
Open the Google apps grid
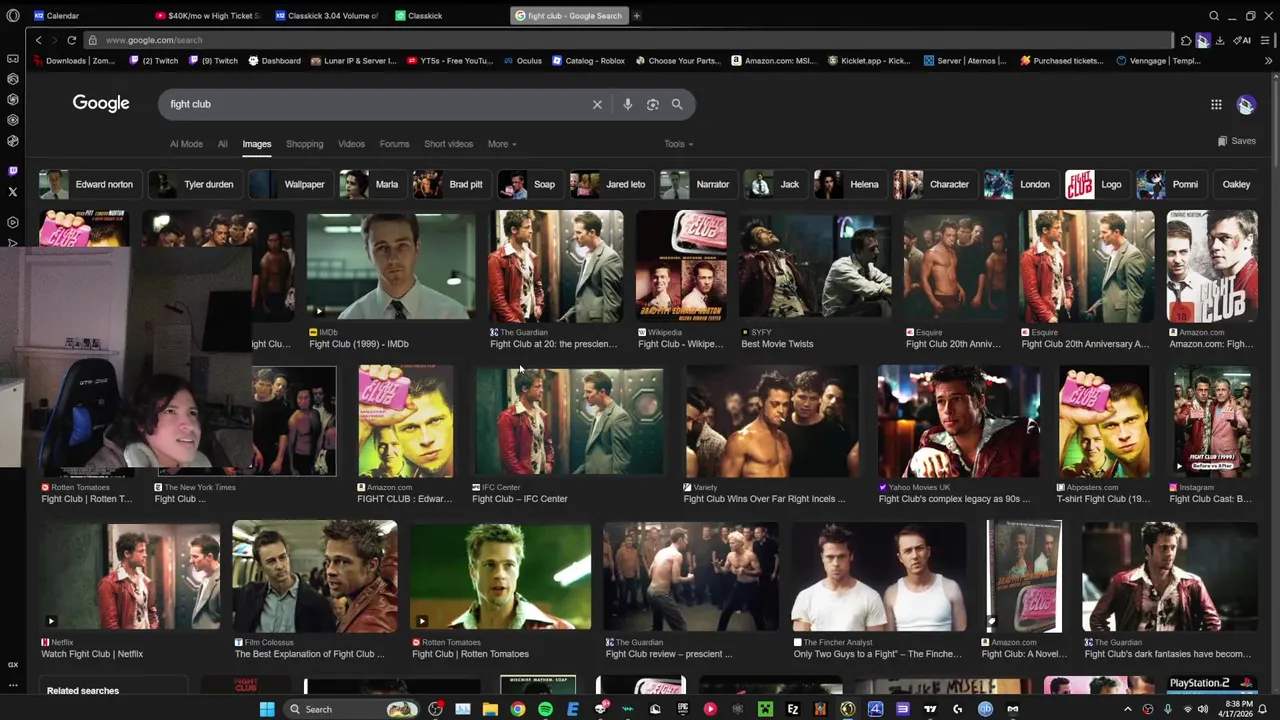pyautogui.click(x=1216, y=104)
